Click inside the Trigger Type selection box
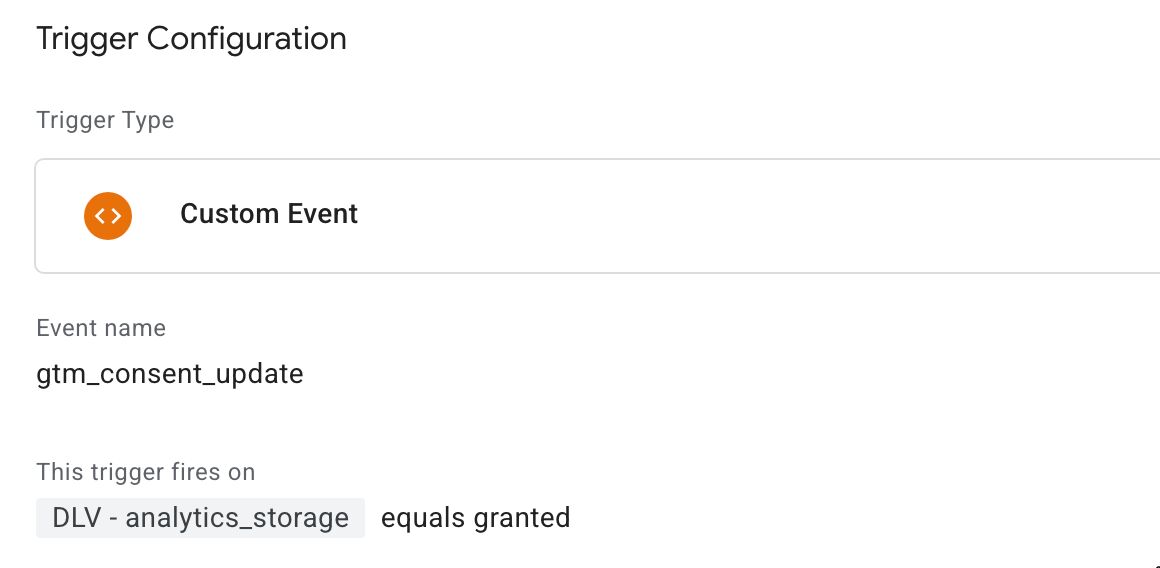 pos(597,215)
